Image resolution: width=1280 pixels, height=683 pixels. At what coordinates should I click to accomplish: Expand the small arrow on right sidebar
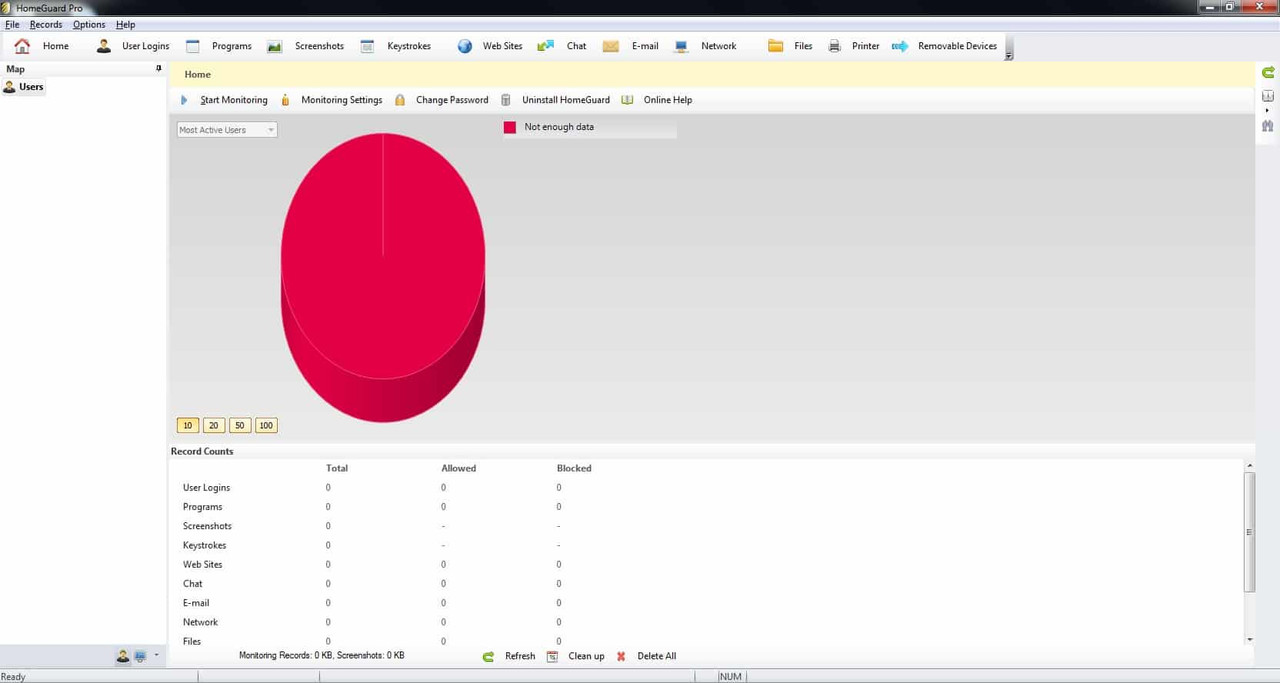click(x=1268, y=110)
